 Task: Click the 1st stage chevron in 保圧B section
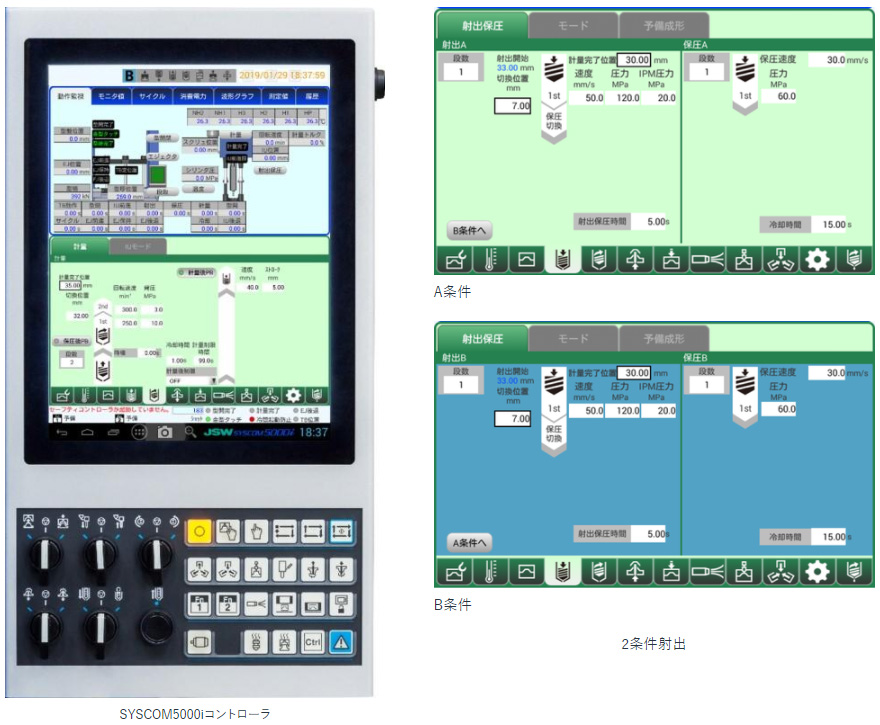tap(743, 396)
